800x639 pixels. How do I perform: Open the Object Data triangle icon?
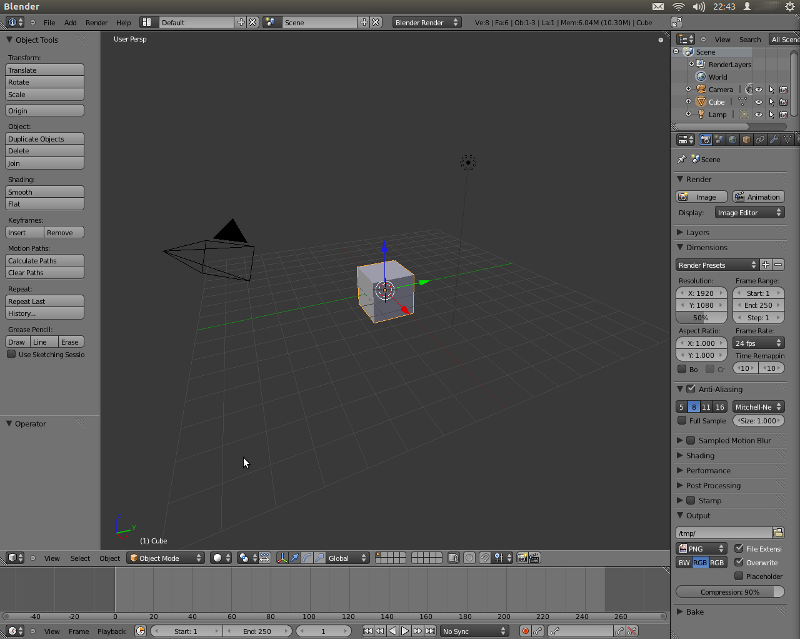pos(788,139)
